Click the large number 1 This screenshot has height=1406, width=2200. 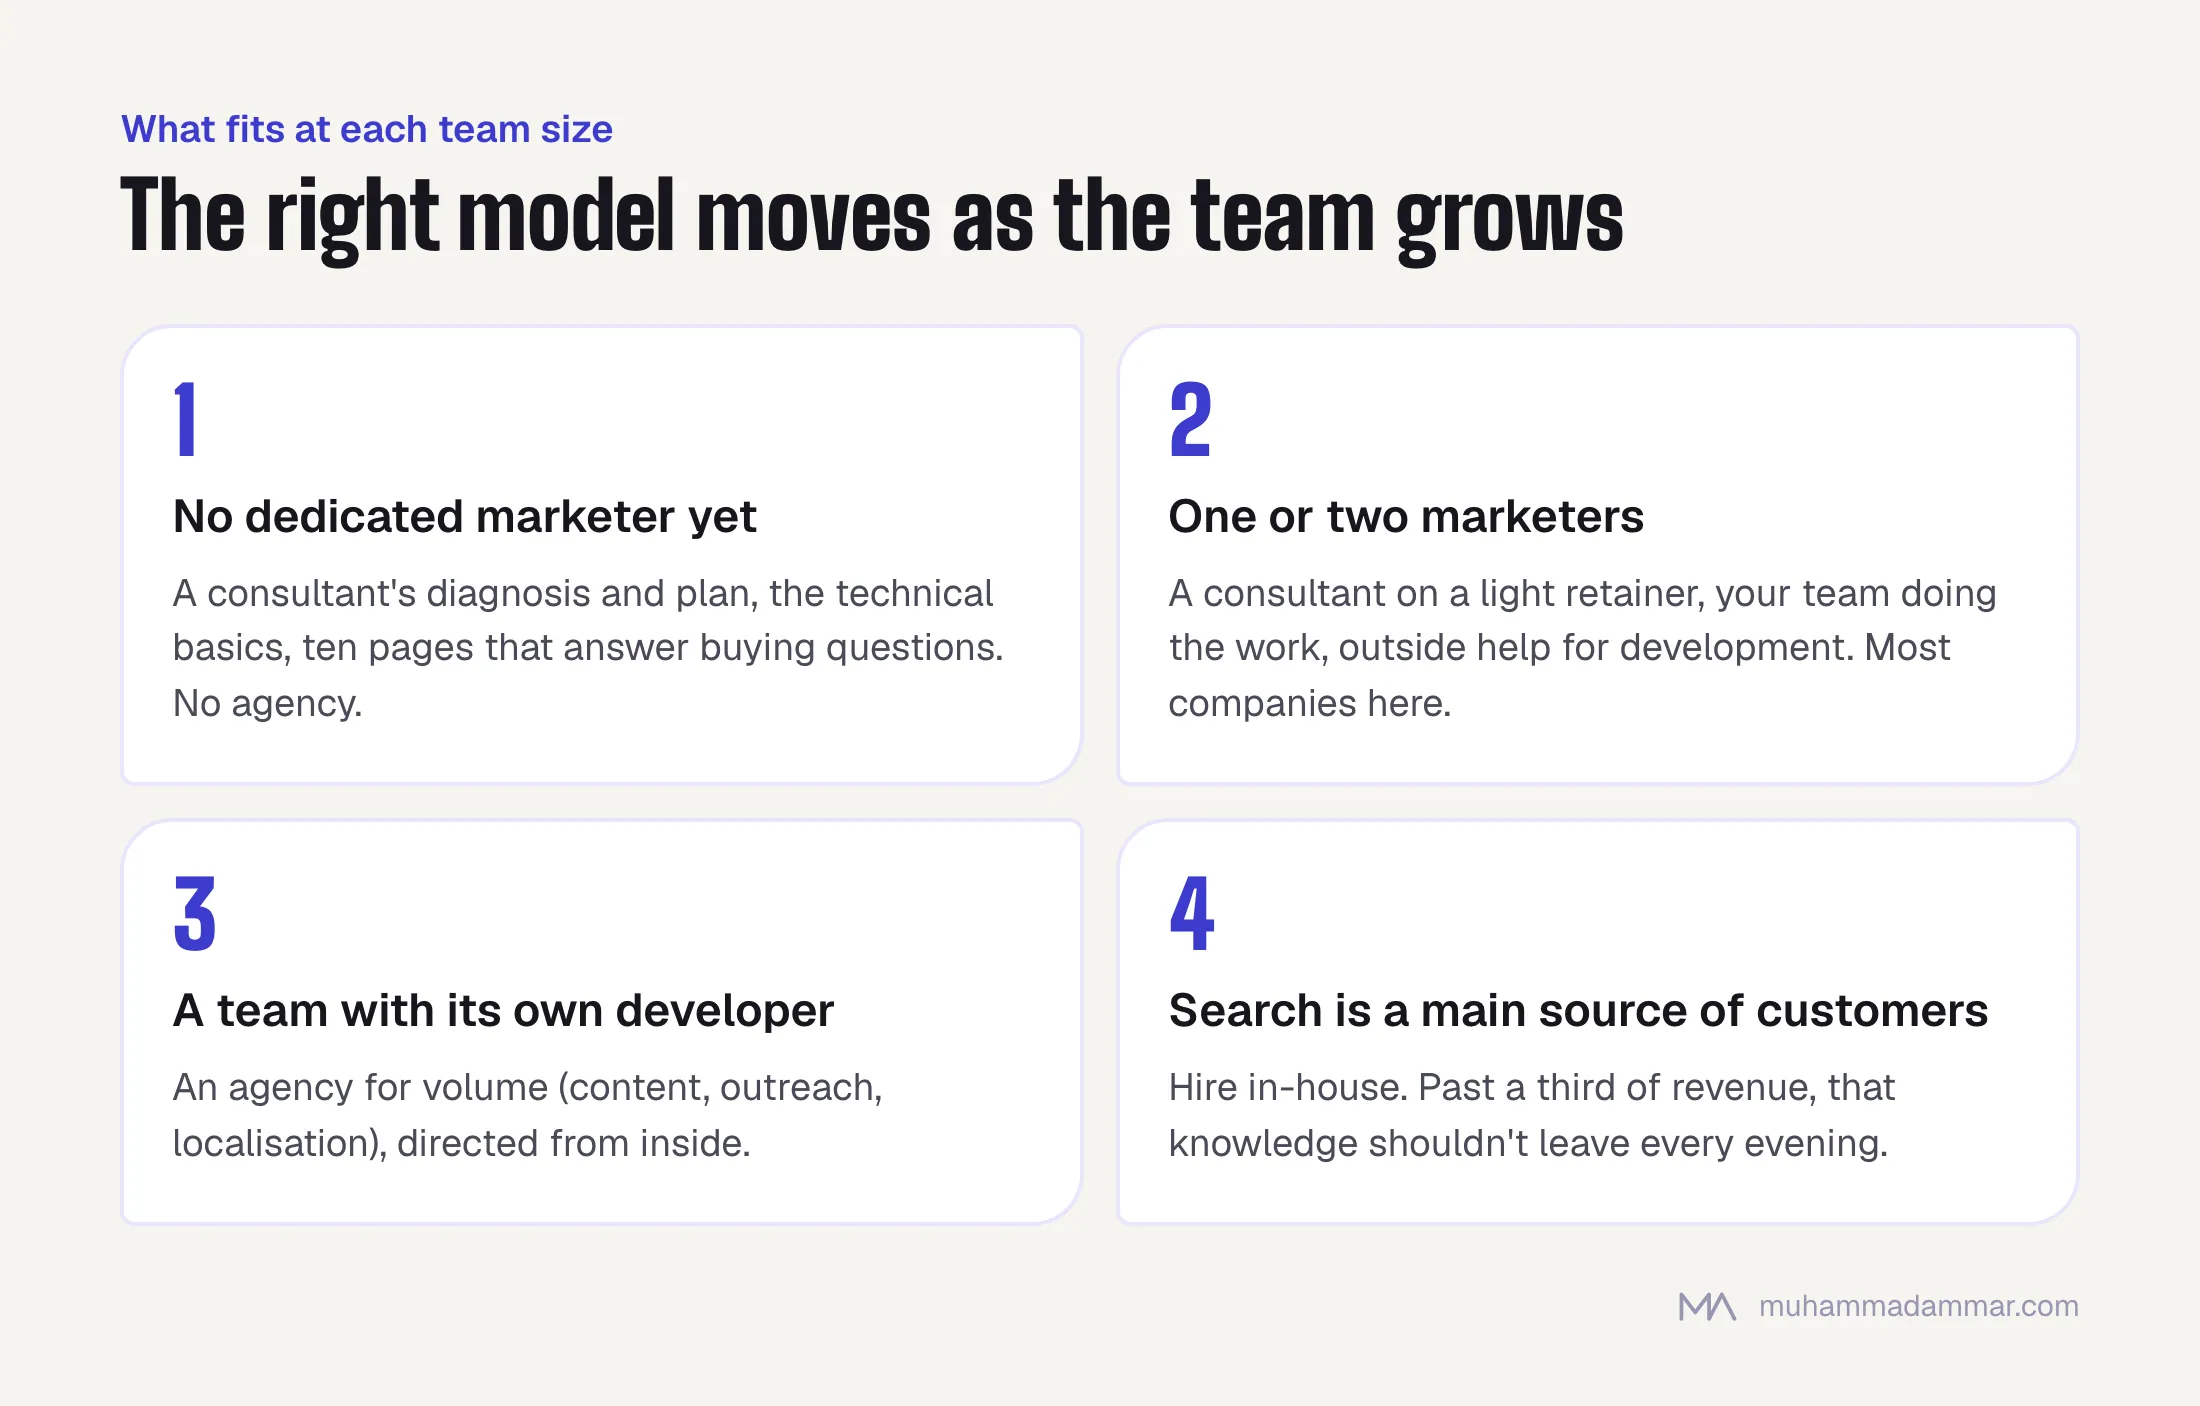(185, 420)
